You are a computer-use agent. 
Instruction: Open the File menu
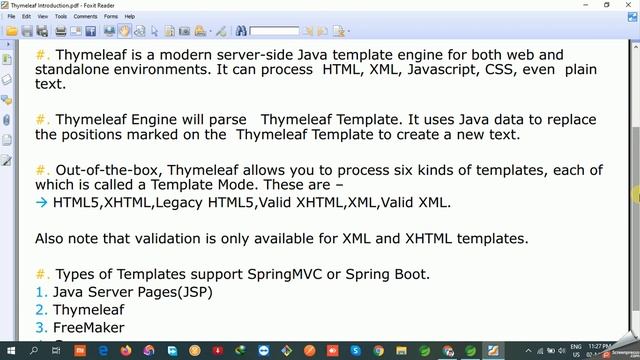click(11, 16)
